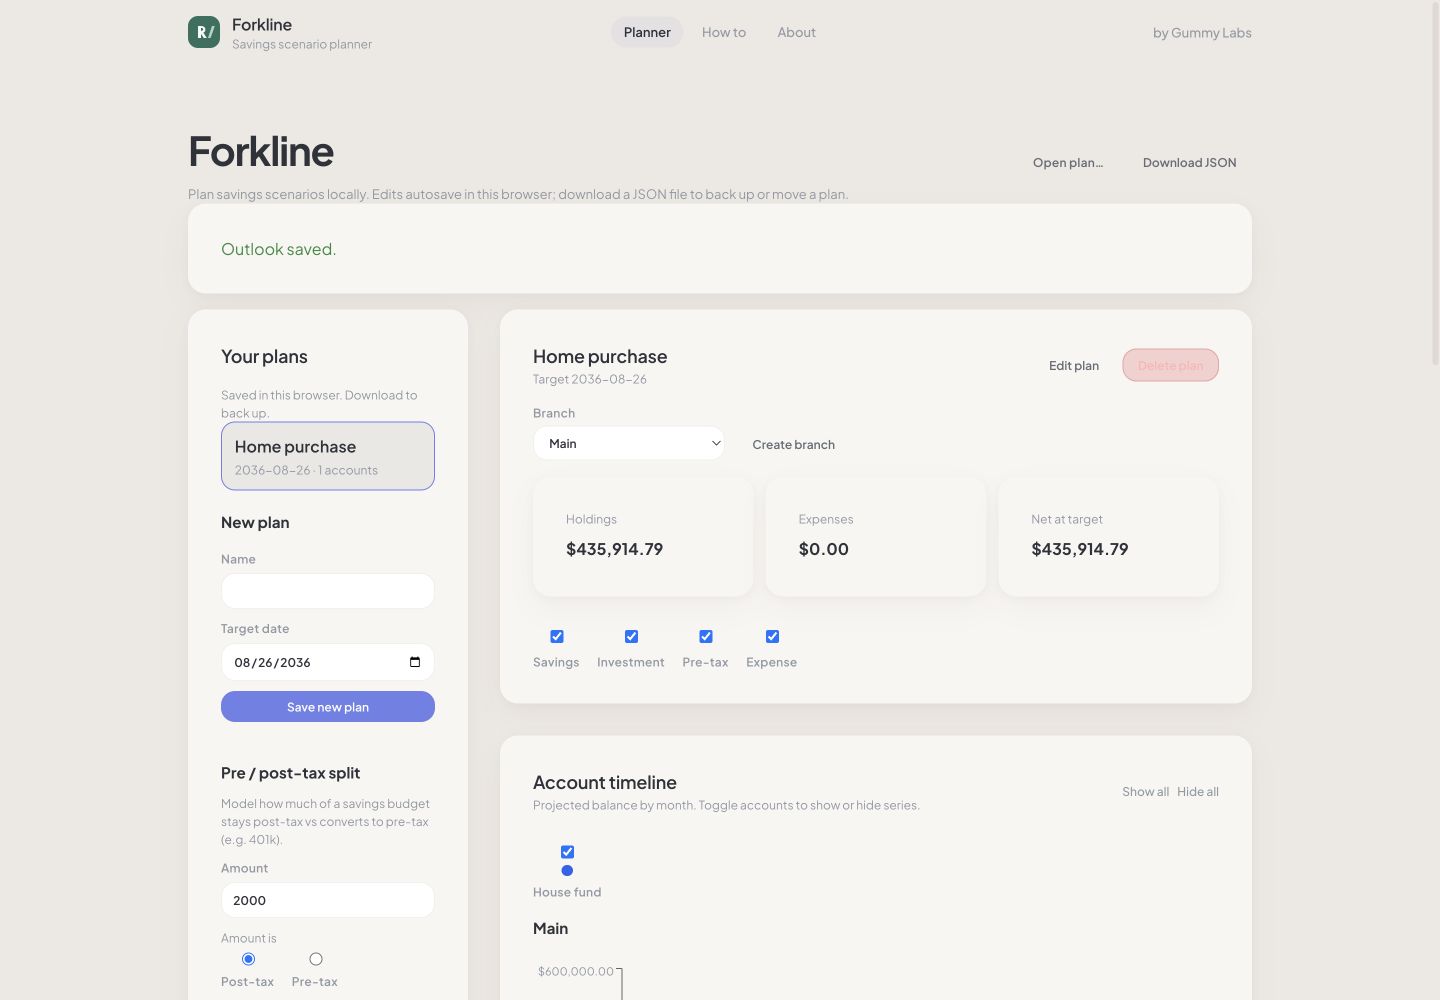Switch to the Planner tab
Screen dimensions: 1440x1000
point(647,32)
